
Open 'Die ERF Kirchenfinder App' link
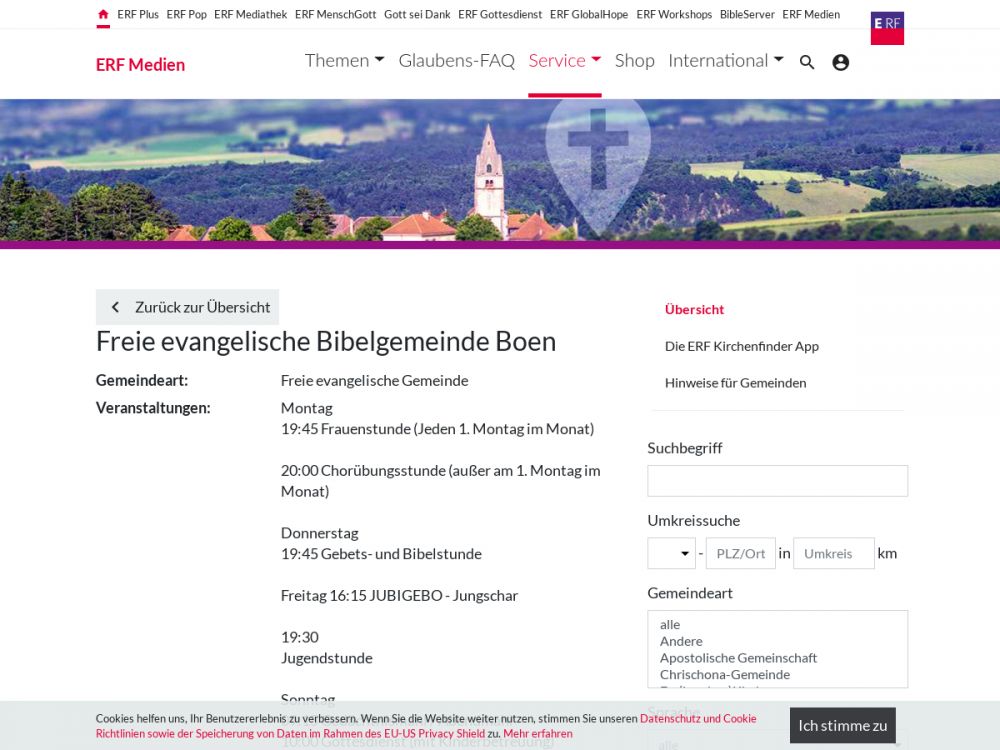click(741, 346)
